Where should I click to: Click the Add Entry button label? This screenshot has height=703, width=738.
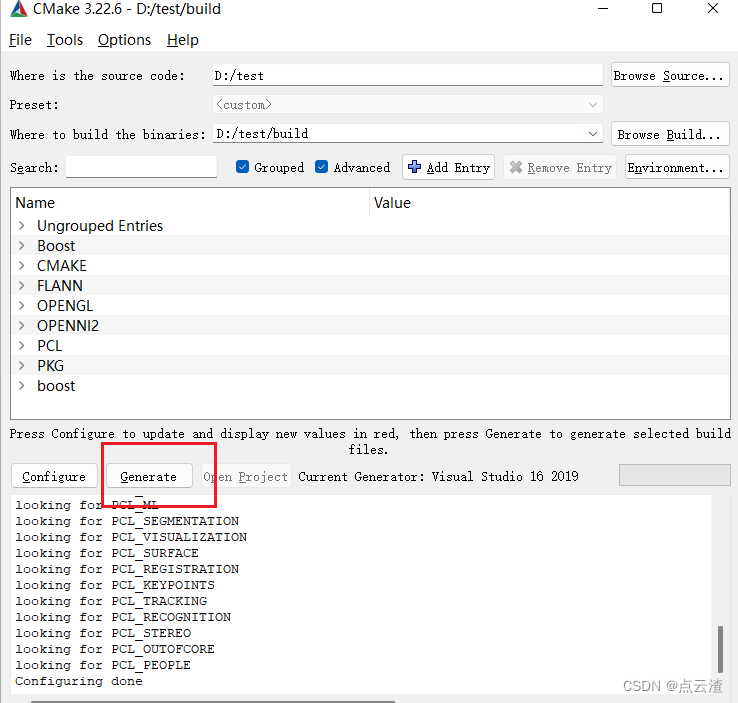458,168
